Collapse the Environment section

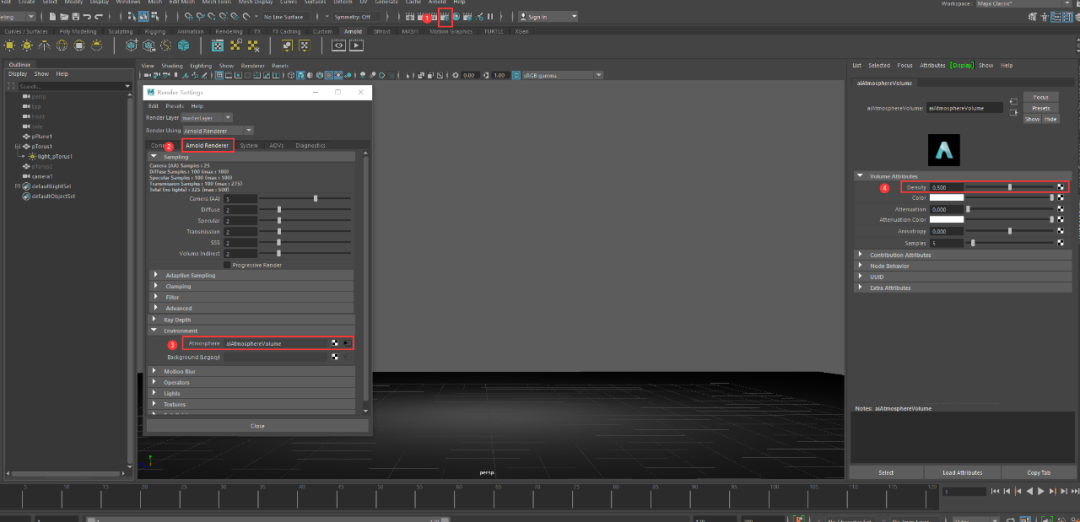[252, 331]
